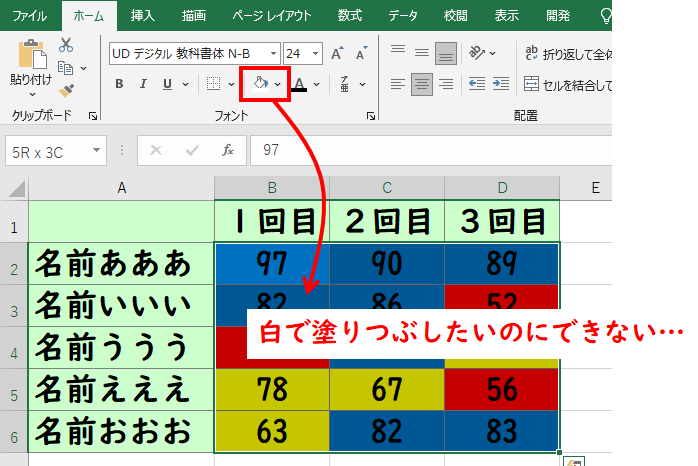This screenshot has width=698, height=466.
Task: Click in the formula bar showing 97
Action: tap(431, 150)
